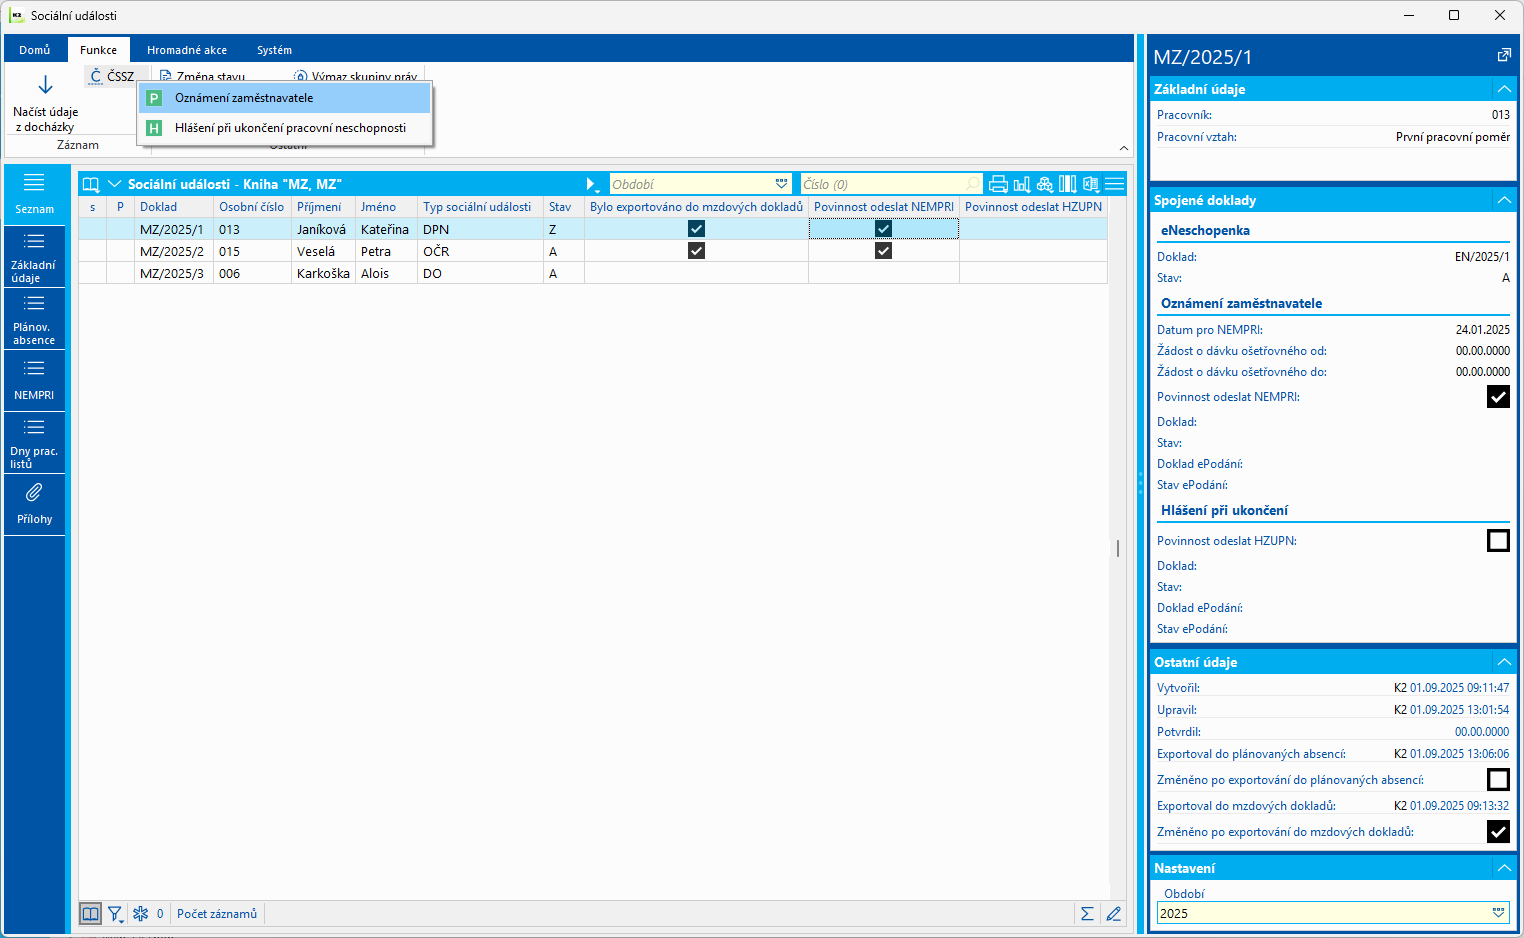The image size is (1524, 938).
Task: Toggle Povinnost odeslat NEMPRI in preview panel
Action: coord(1498,397)
